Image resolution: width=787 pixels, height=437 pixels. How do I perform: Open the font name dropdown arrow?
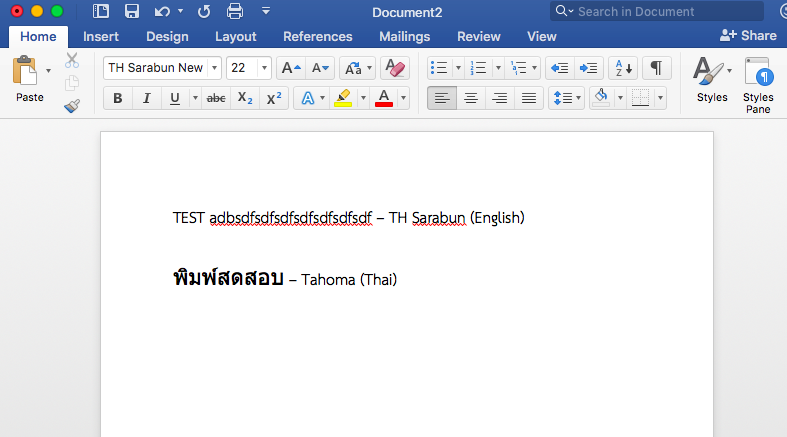[x=214, y=68]
